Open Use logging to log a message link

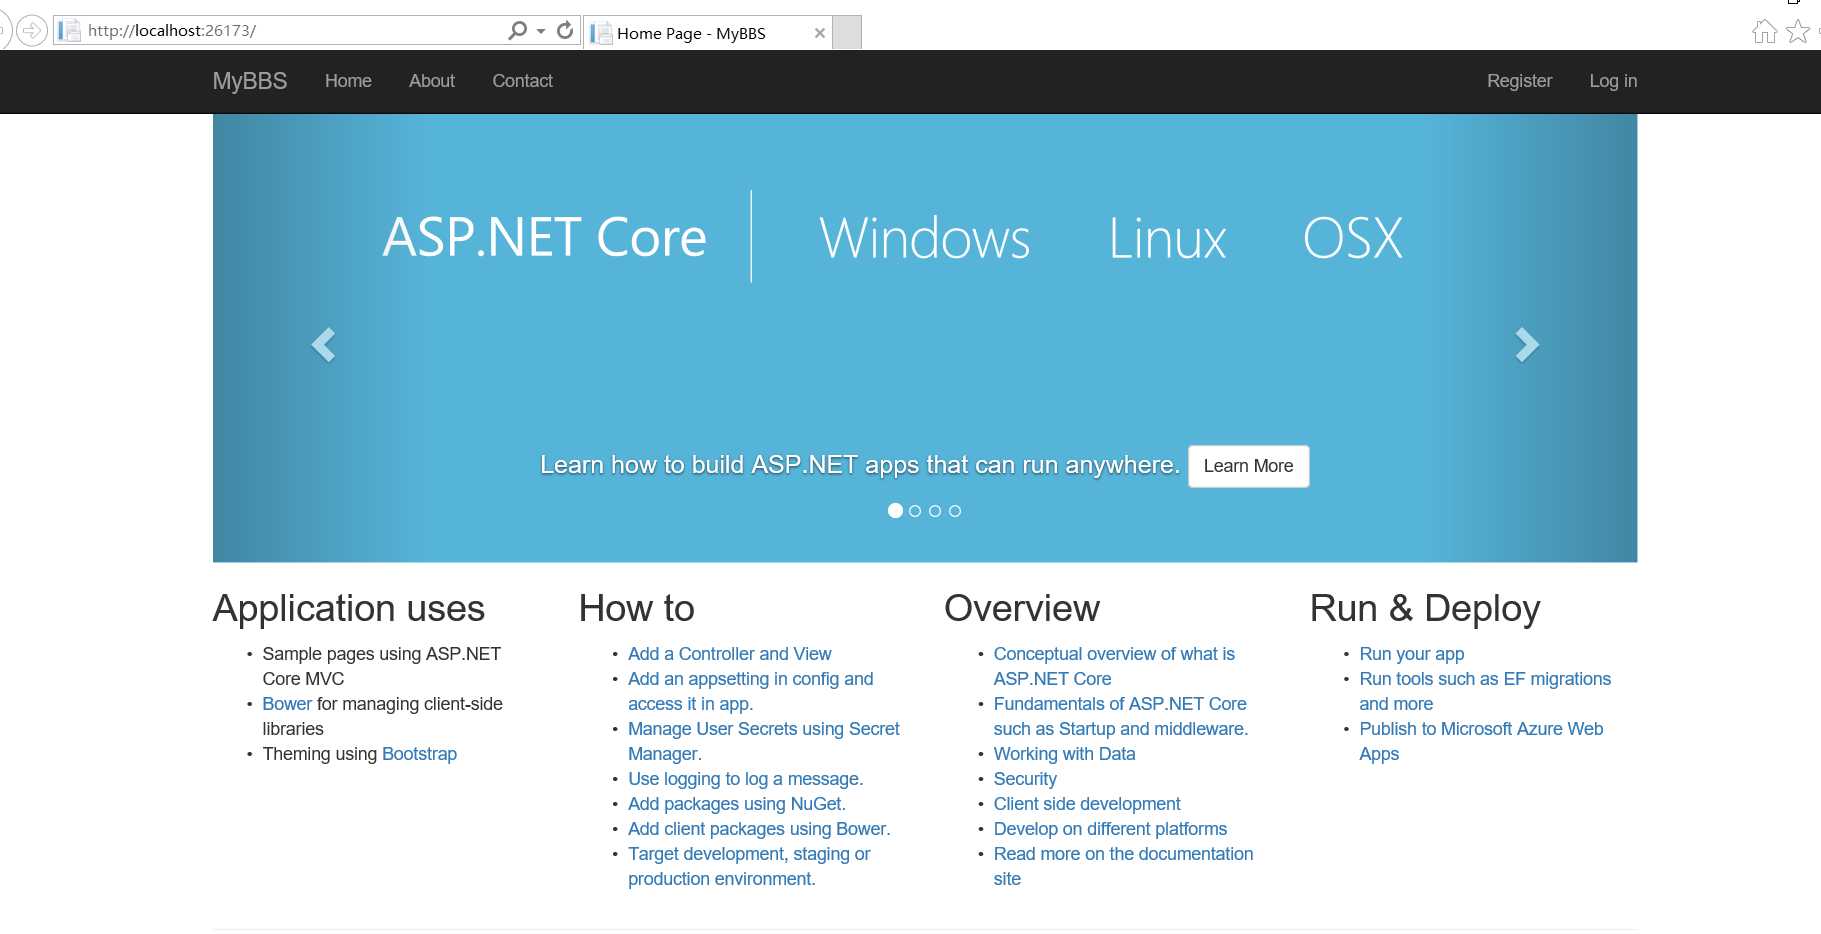tap(745, 779)
